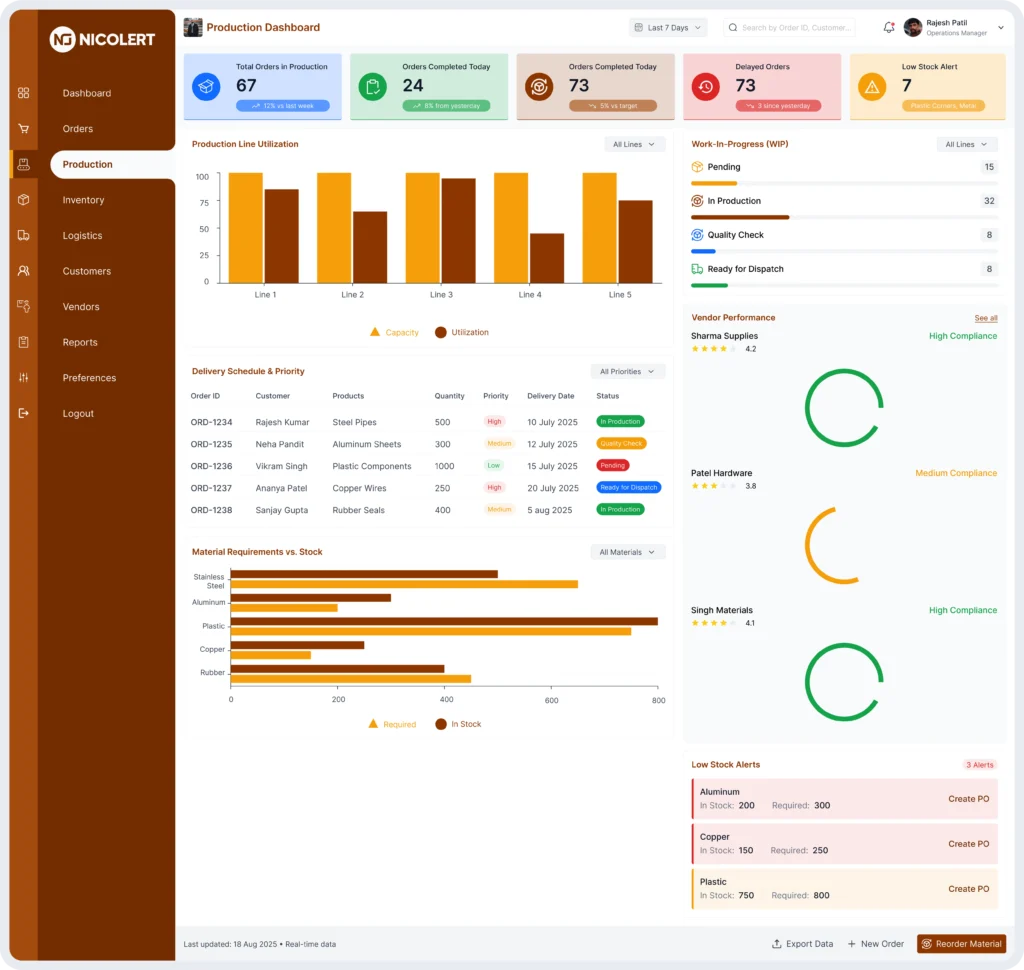Toggle the Required legend series in materials chart

coord(392,724)
